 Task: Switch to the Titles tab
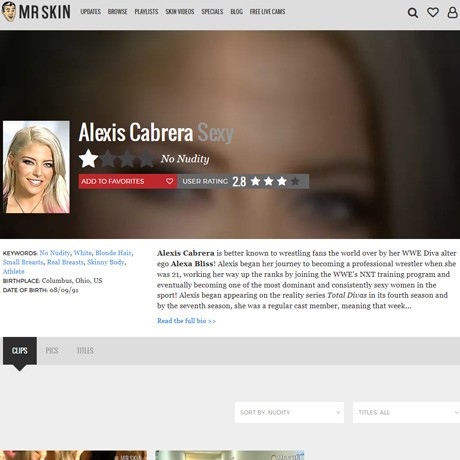(x=85, y=351)
